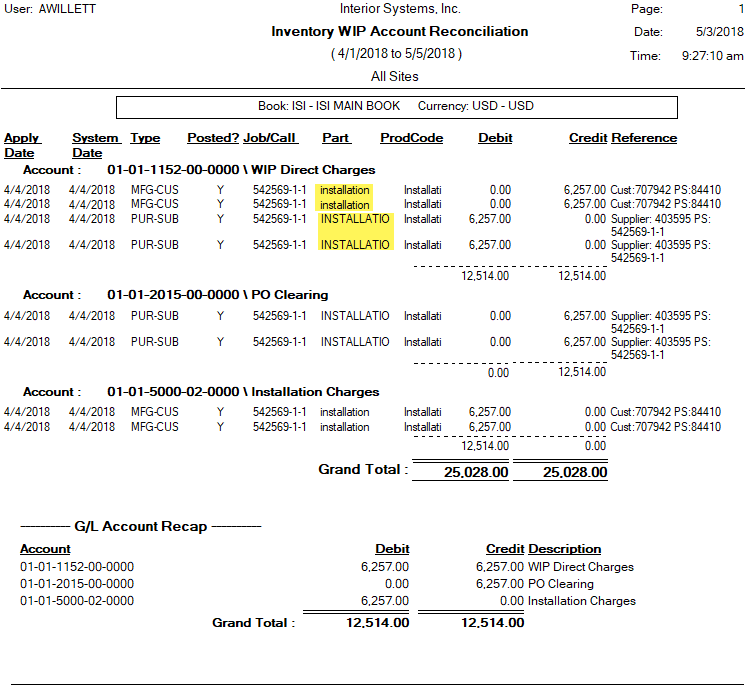Click the Apply Date column header

[22, 145]
